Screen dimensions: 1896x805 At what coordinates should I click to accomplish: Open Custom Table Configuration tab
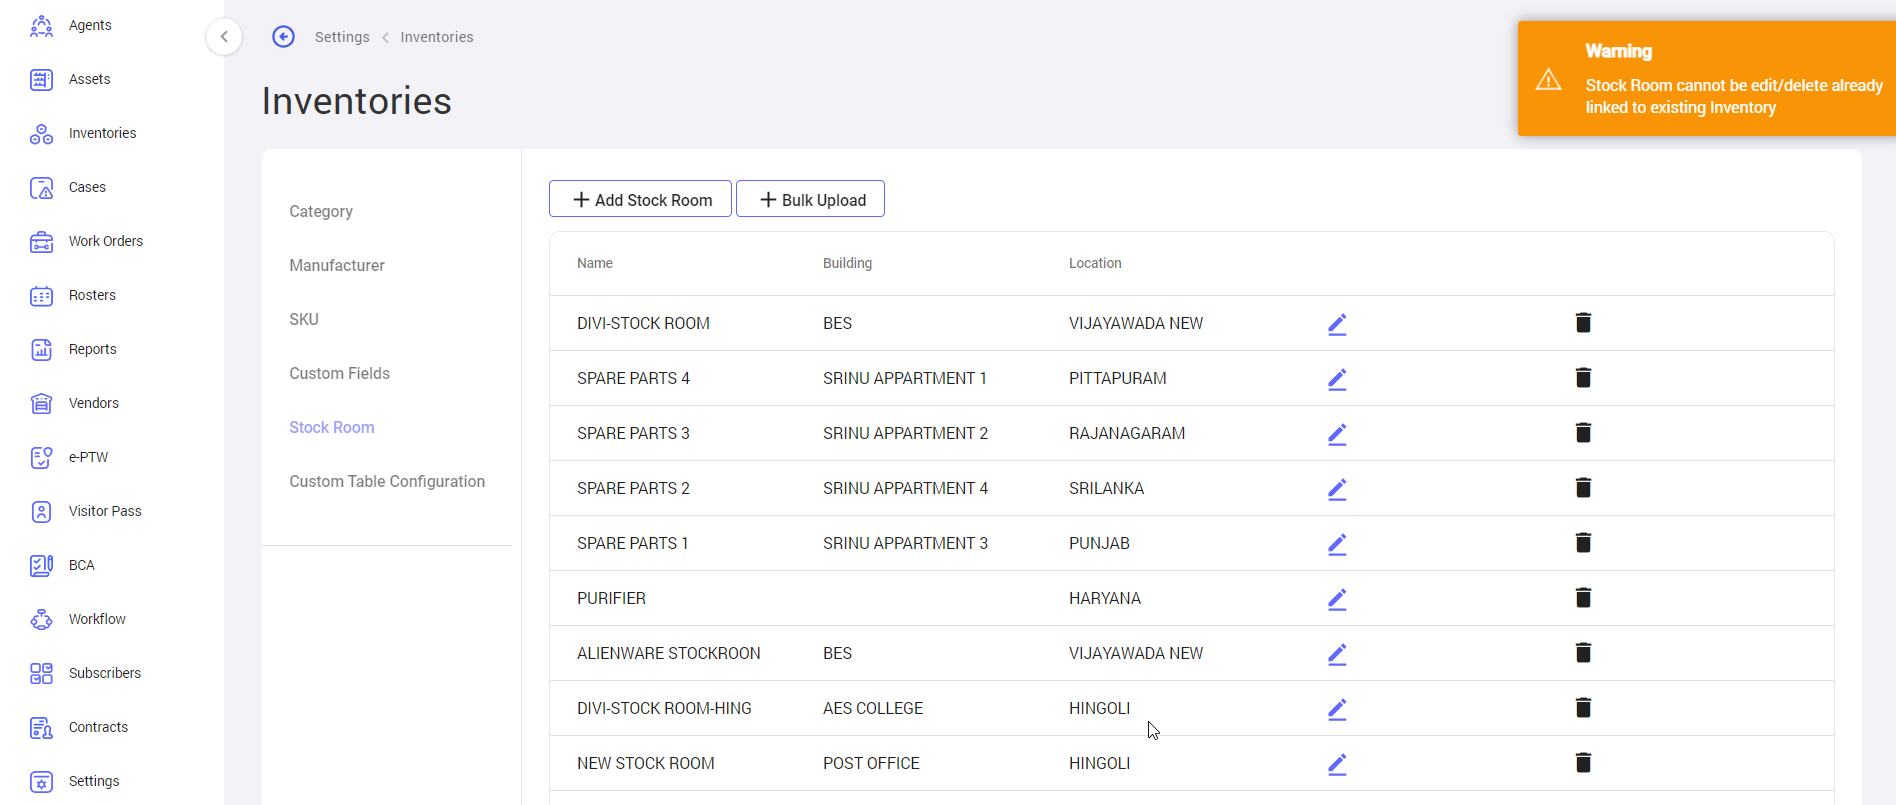coord(387,481)
